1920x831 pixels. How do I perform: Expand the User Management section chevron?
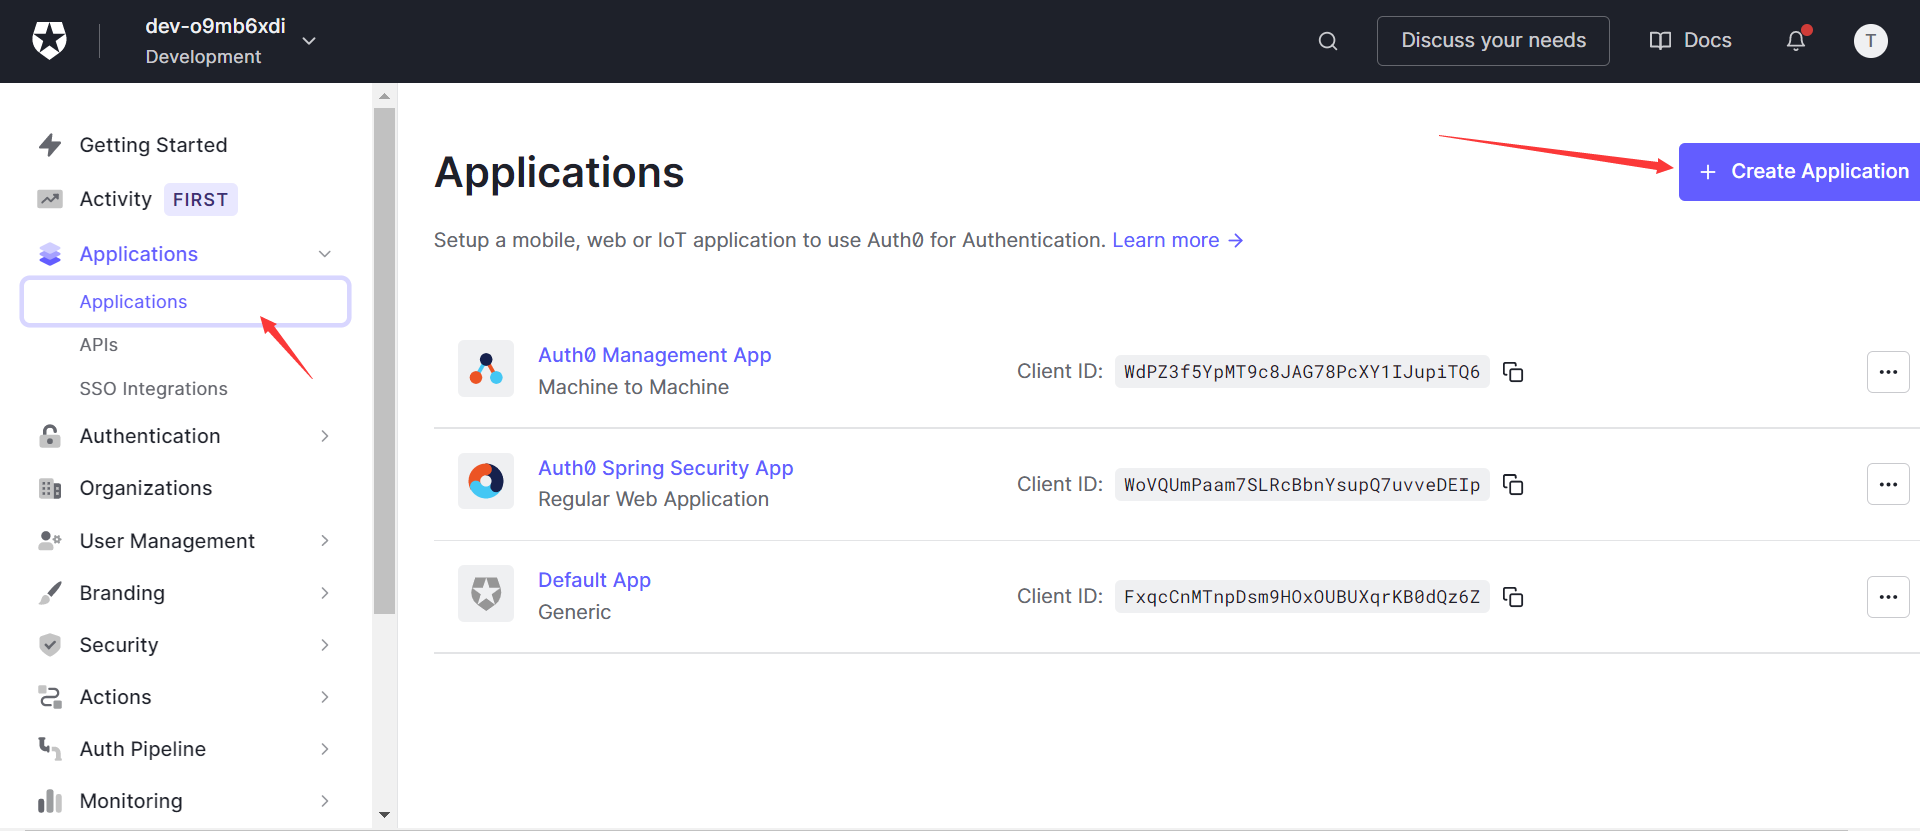325,541
